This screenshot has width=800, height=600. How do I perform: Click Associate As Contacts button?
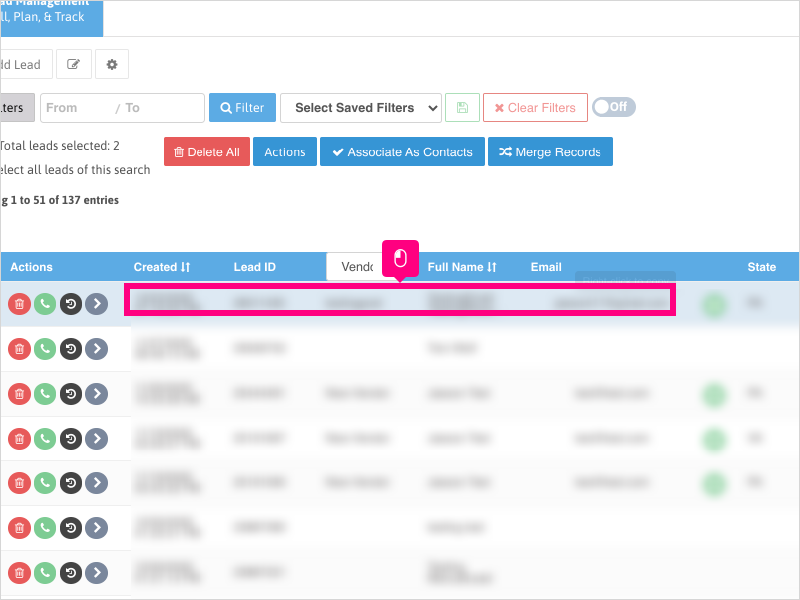click(402, 152)
